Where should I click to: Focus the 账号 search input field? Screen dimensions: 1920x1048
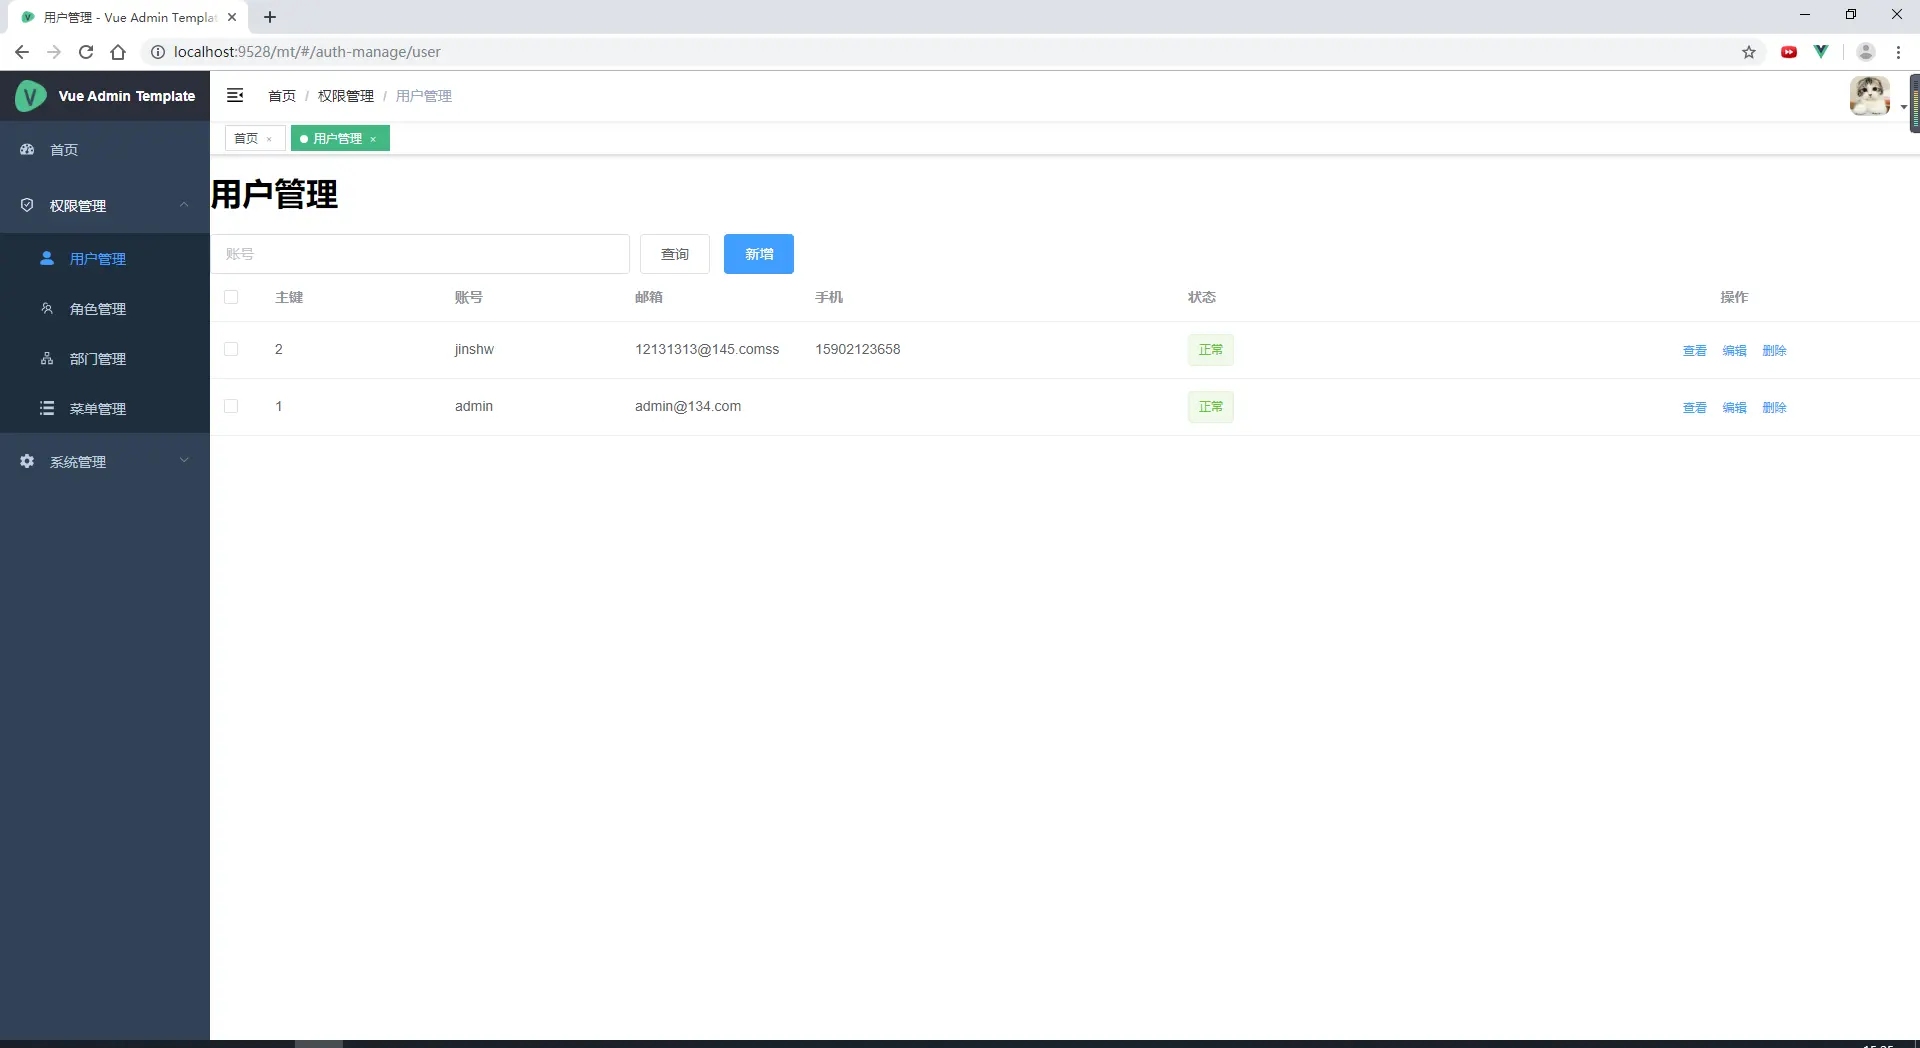point(420,254)
